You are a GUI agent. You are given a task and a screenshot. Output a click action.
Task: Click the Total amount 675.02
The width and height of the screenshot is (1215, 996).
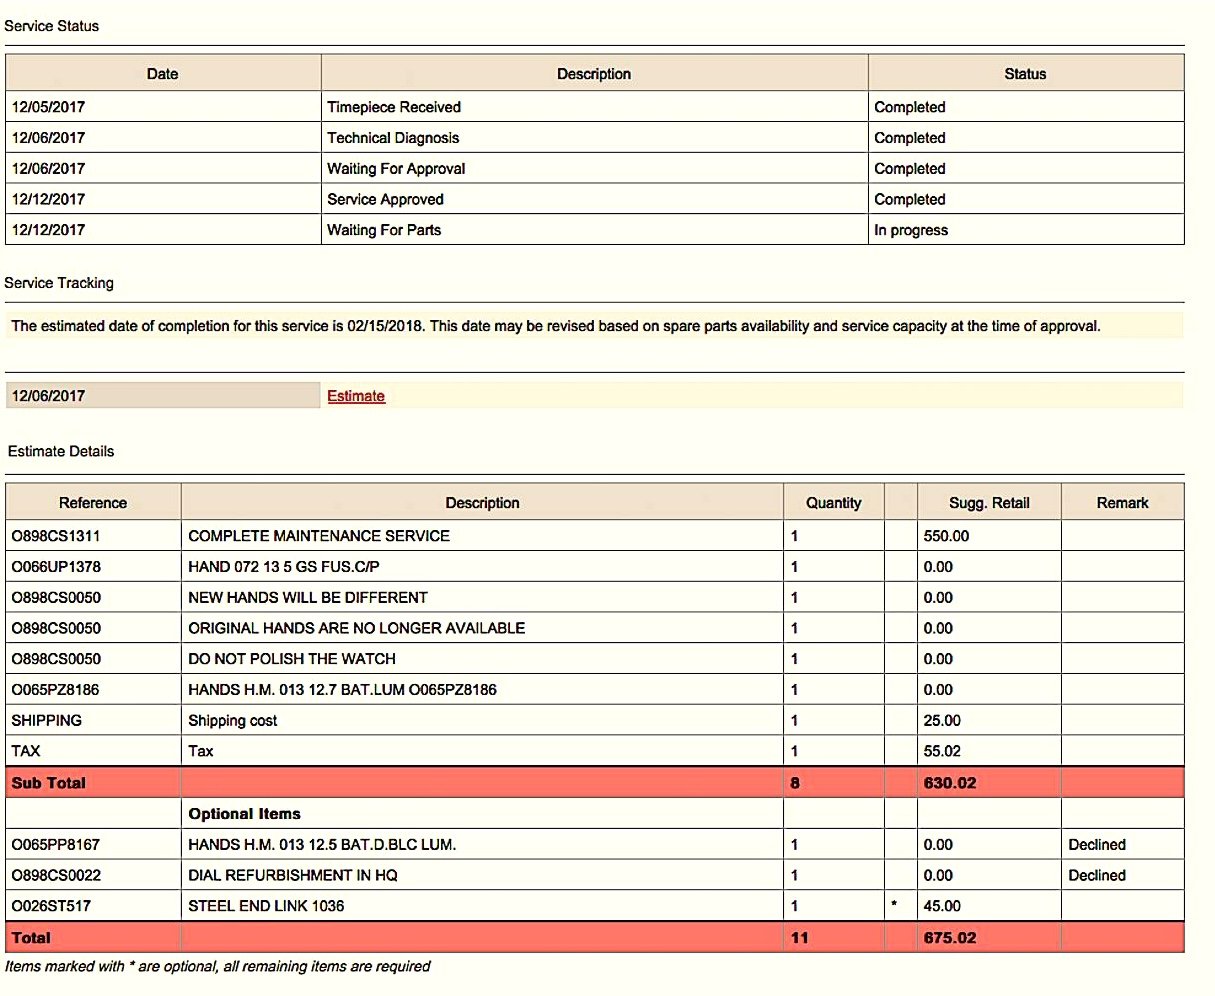[950, 938]
